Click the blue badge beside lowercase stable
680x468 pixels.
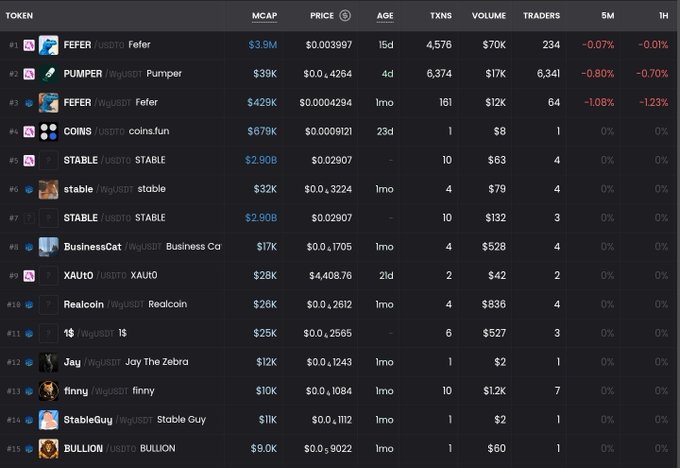click(29, 190)
